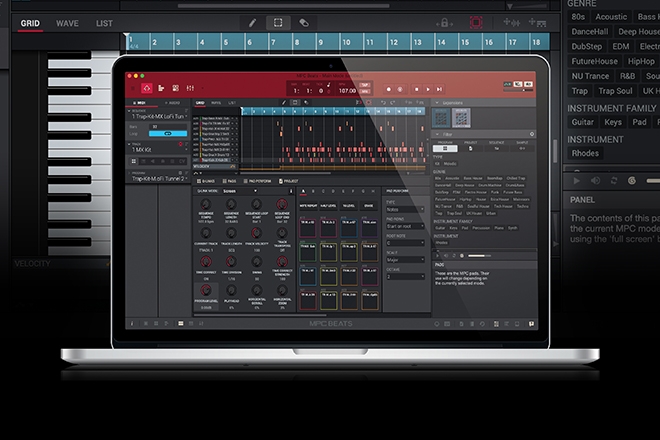Open the Octave dropdown set to 2
The image size is (660, 440).
(x=405, y=277)
